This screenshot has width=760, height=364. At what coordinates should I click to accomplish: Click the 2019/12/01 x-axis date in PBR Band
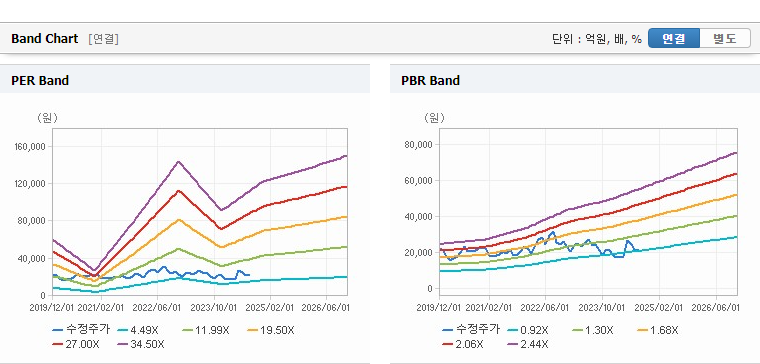coord(440,308)
